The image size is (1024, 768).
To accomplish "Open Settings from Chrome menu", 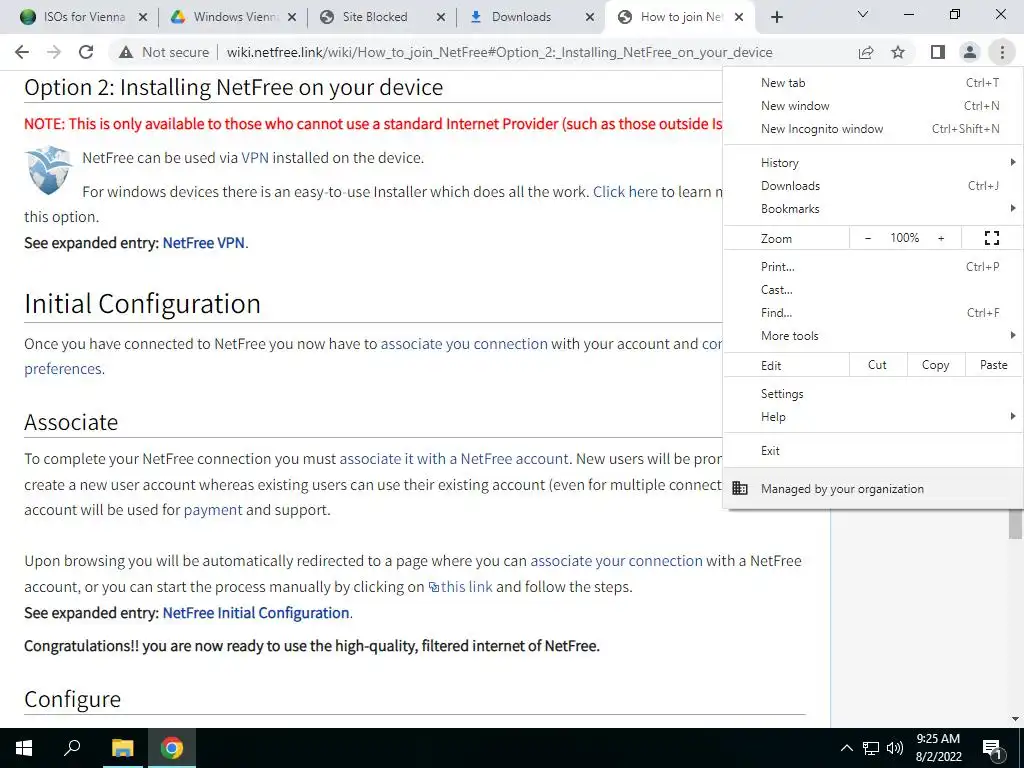I will [x=873, y=394].
